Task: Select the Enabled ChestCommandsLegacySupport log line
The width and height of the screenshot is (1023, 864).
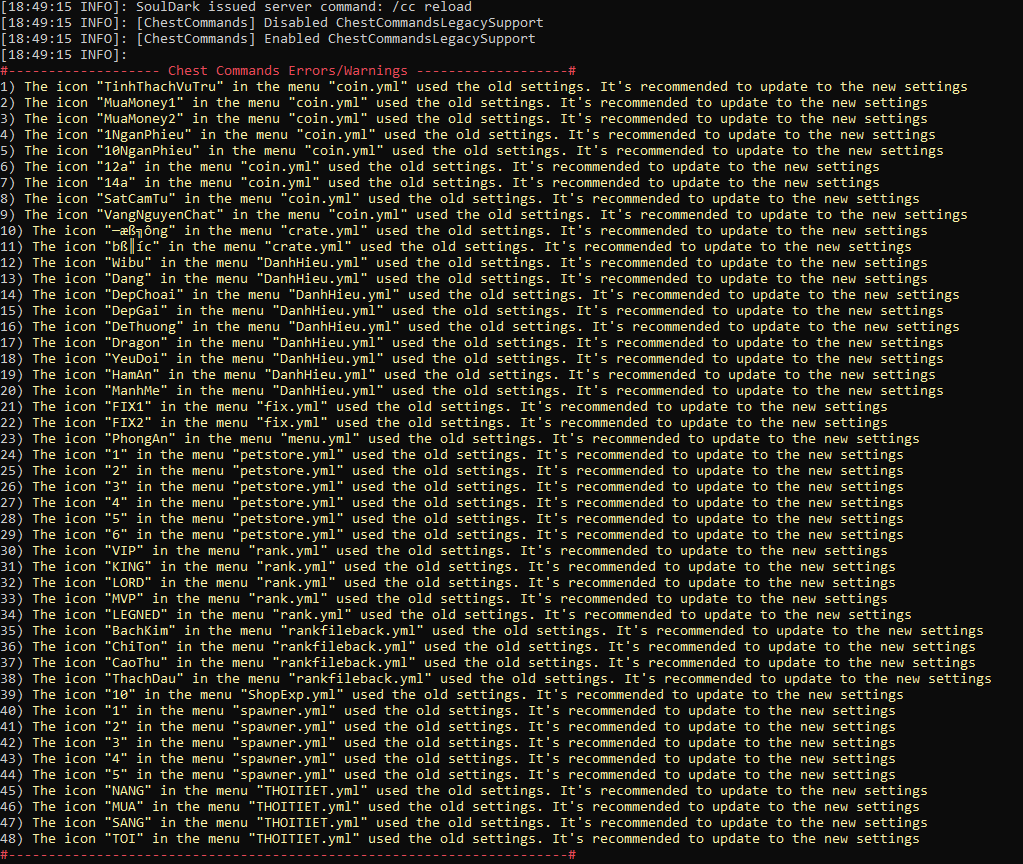Action: [268, 39]
